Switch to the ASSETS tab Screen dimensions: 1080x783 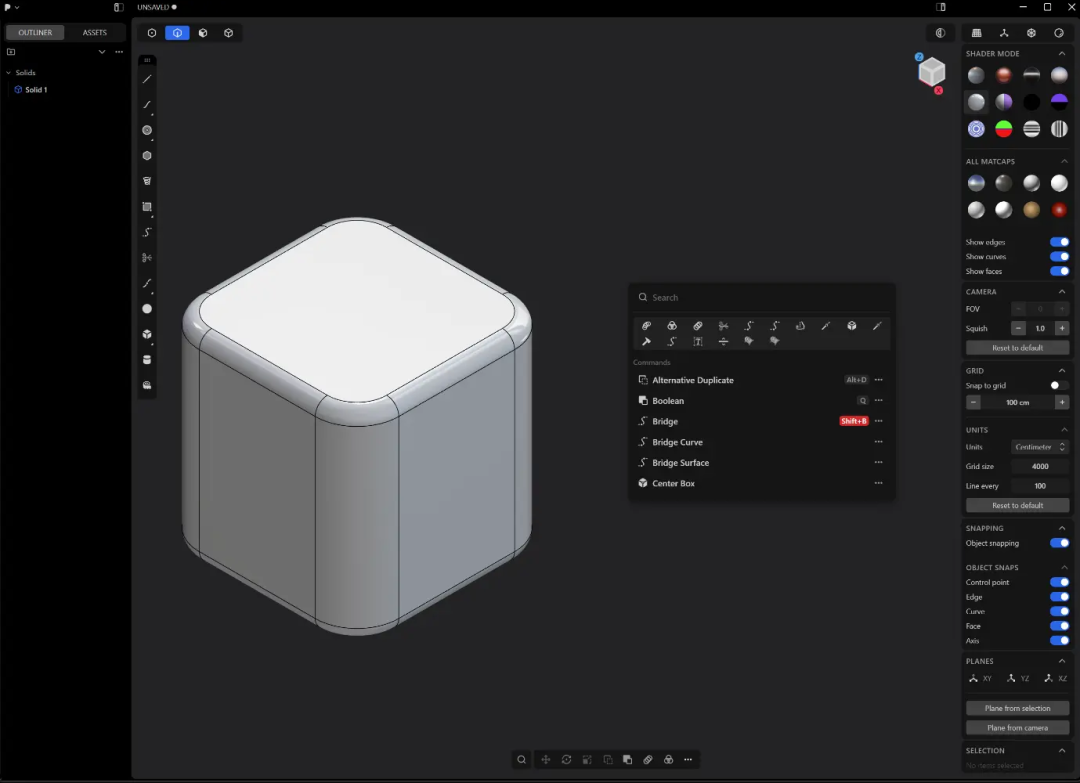(x=95, y=32)
